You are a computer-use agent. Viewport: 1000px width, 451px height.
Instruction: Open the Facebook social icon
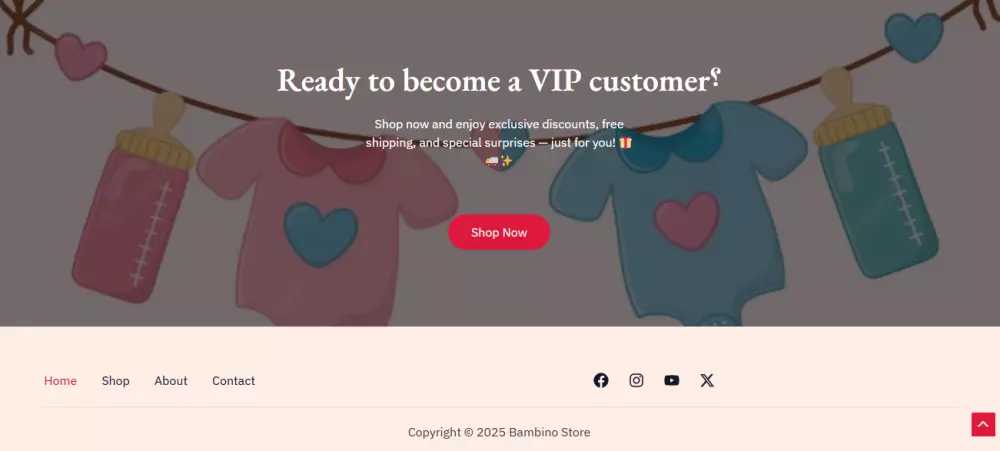click(601, 380)
